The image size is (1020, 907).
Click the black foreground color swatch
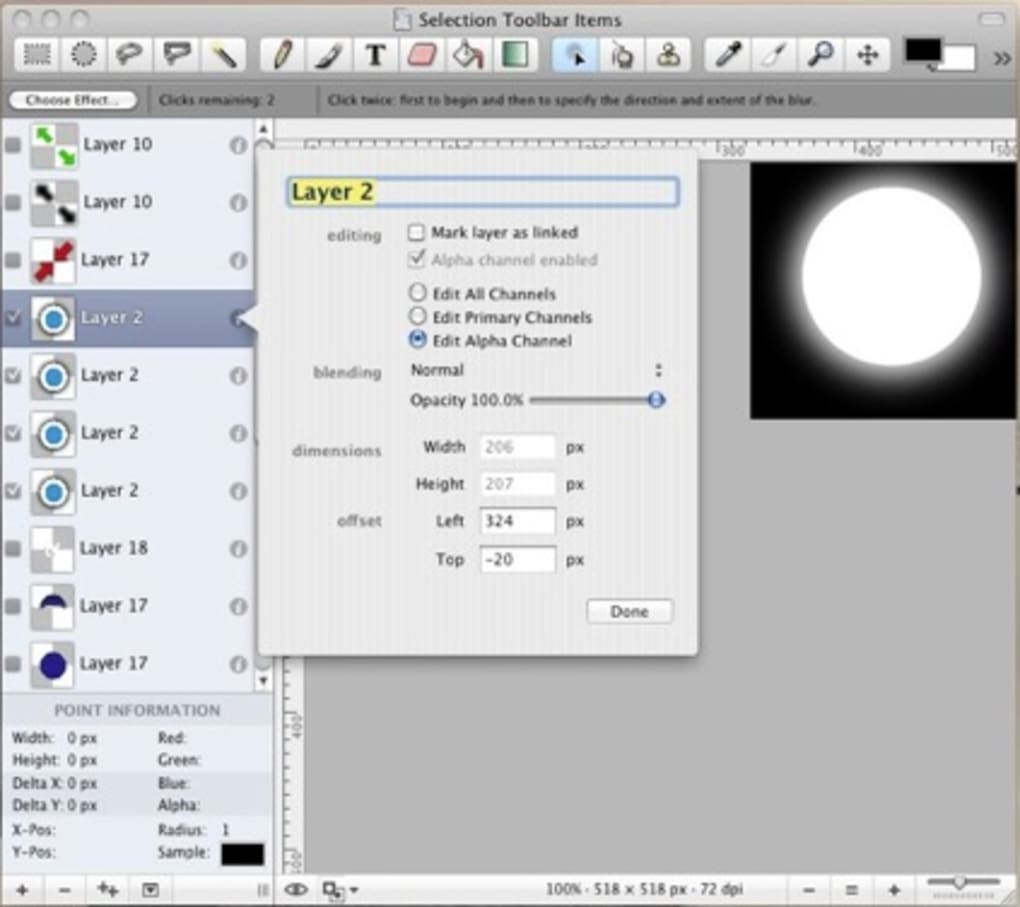(x=921, y=51)
